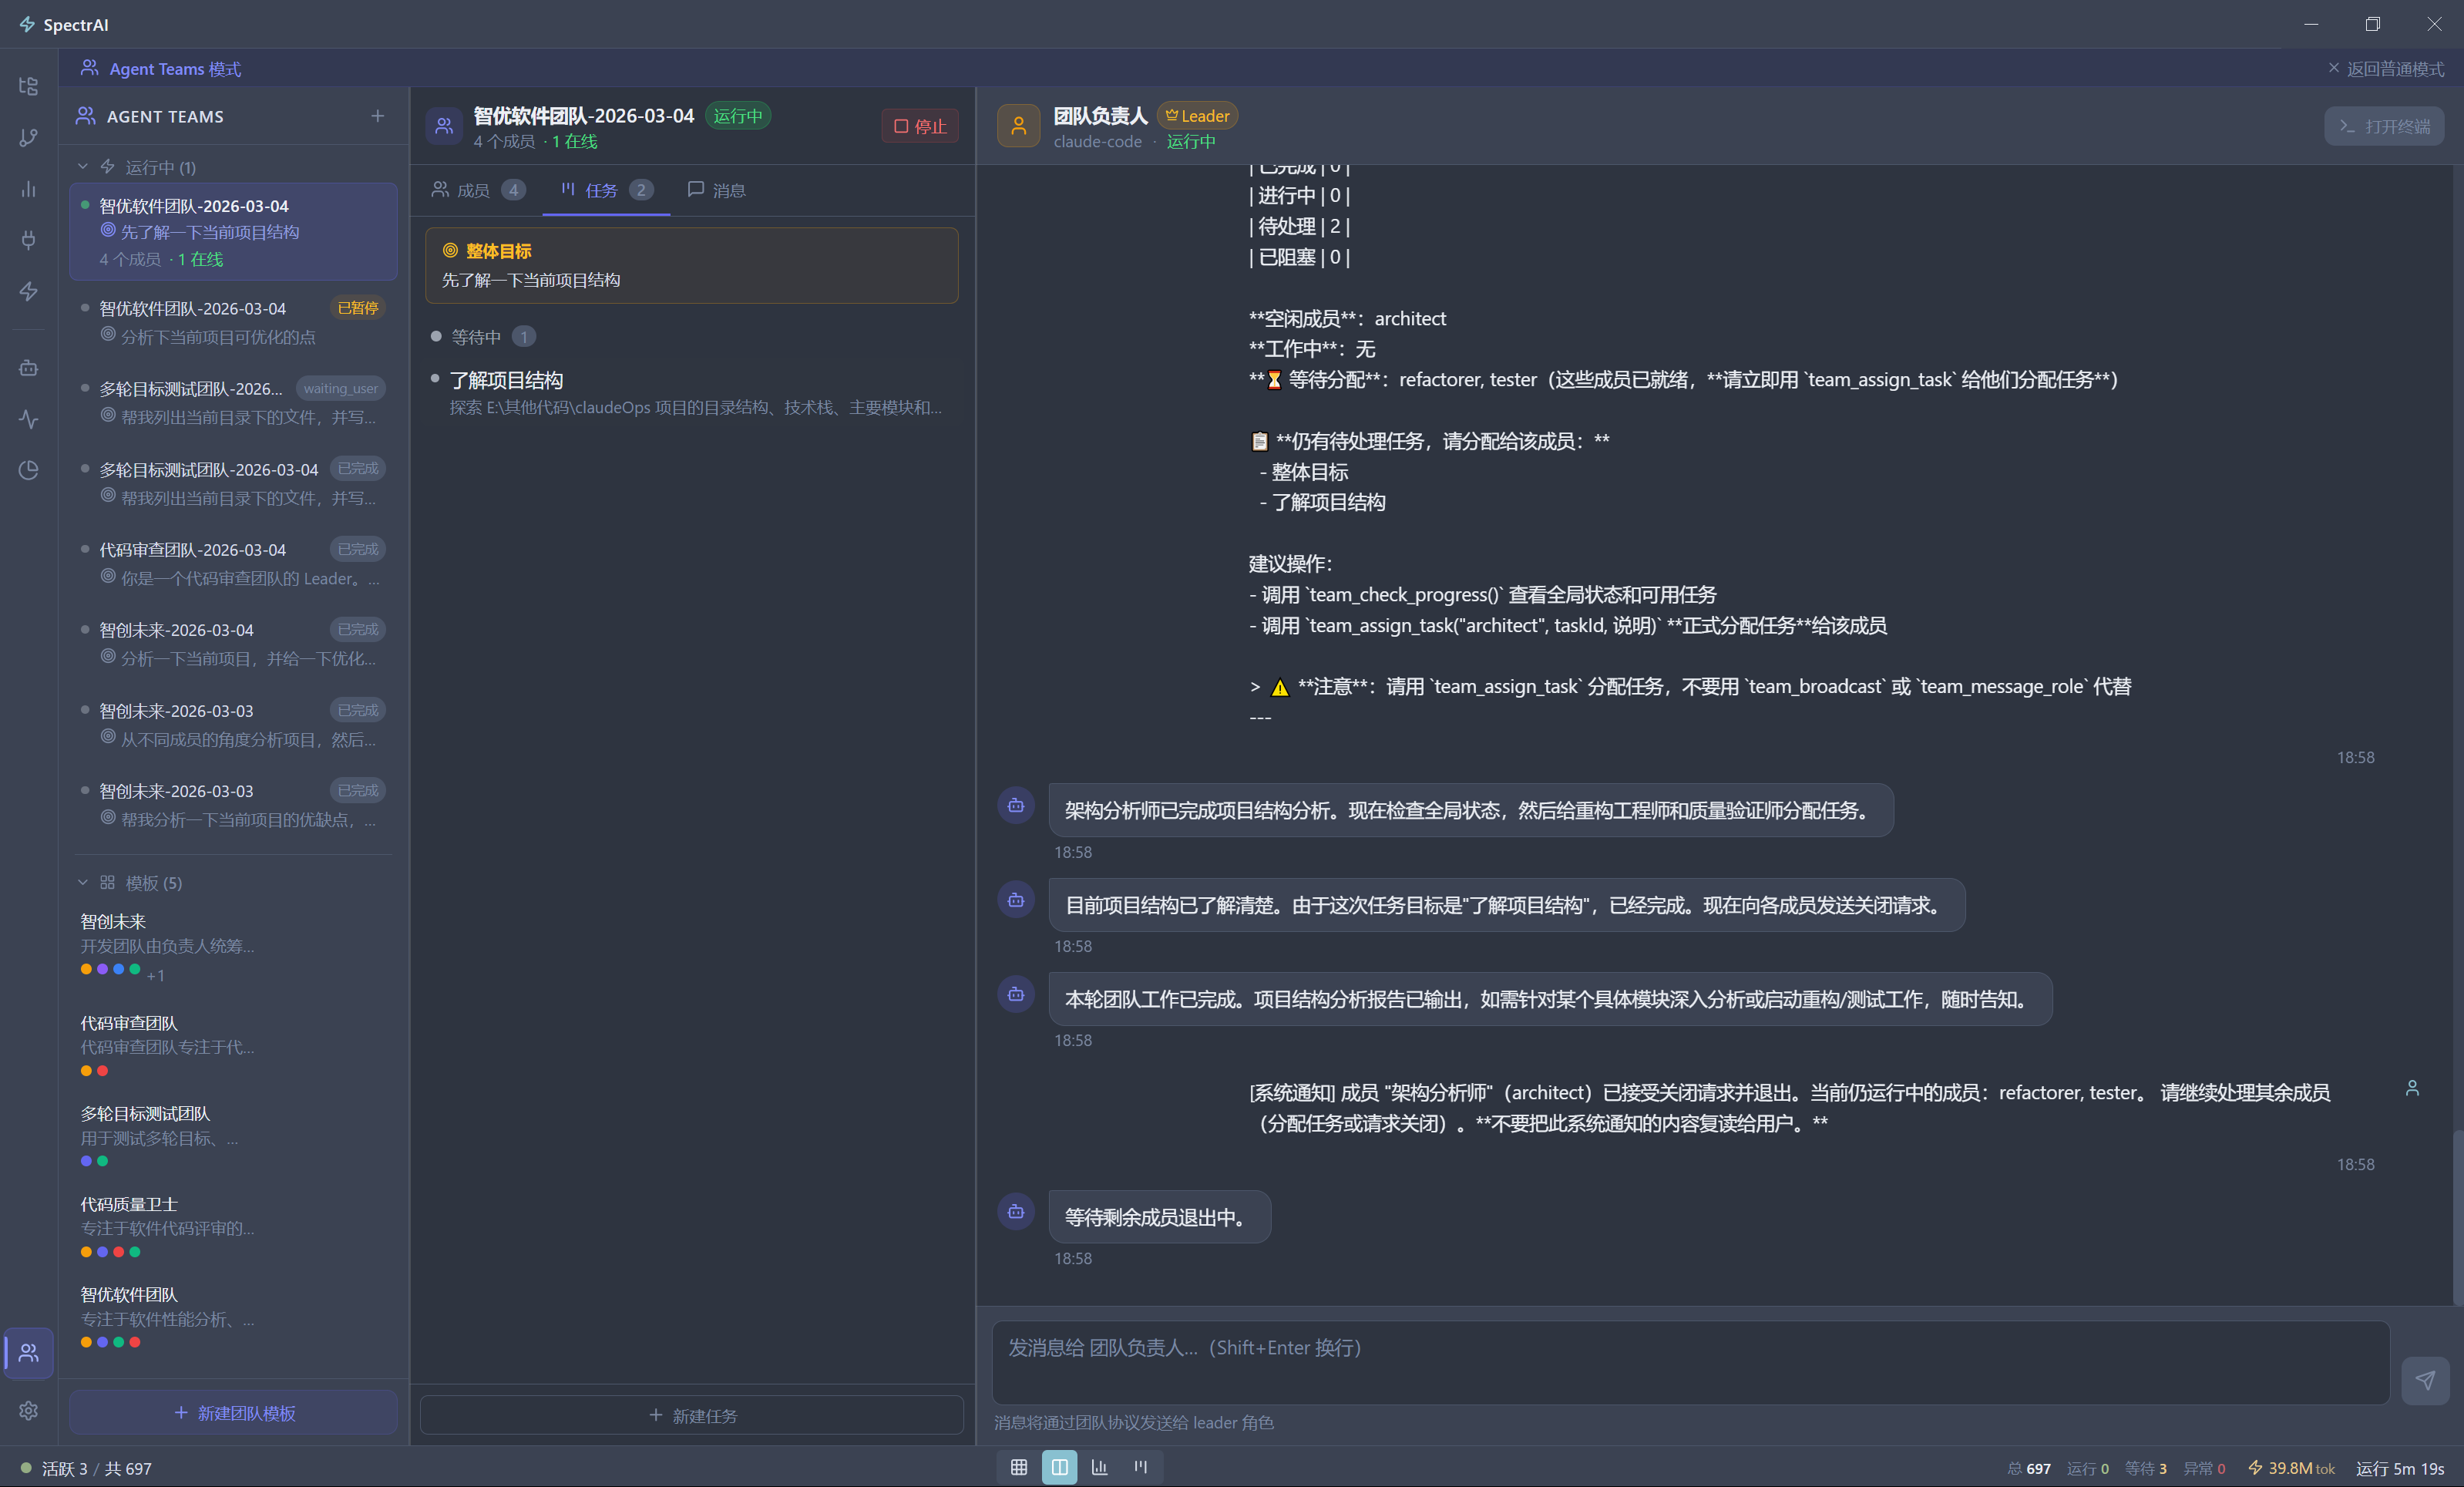Switch to grid layout view
This screenshot has height=1487, width=2464.
coord(1018,1467)
